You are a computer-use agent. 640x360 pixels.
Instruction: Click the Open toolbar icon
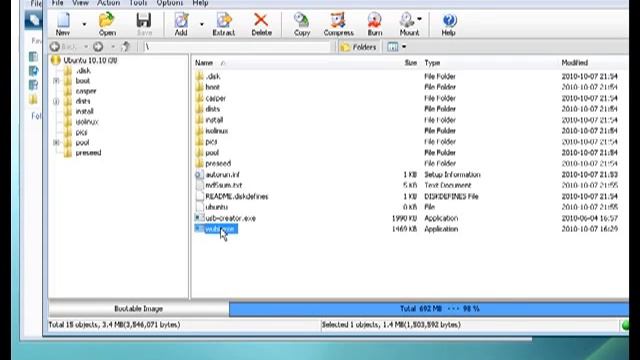click(107, 24)
